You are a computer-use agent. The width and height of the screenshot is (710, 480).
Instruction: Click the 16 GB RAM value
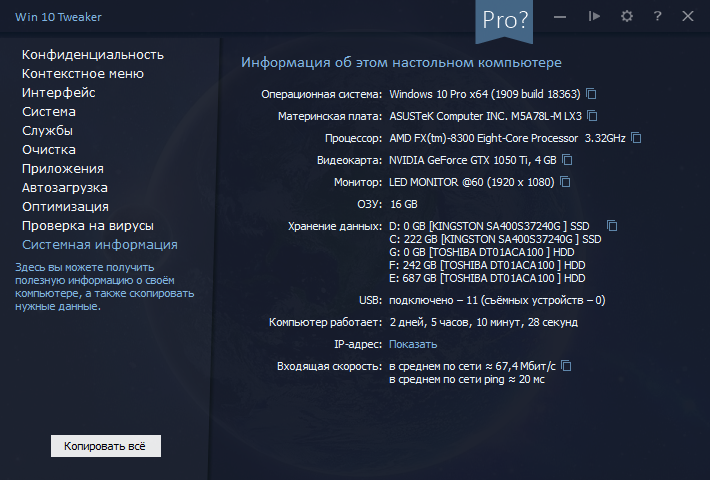(403, 204)
